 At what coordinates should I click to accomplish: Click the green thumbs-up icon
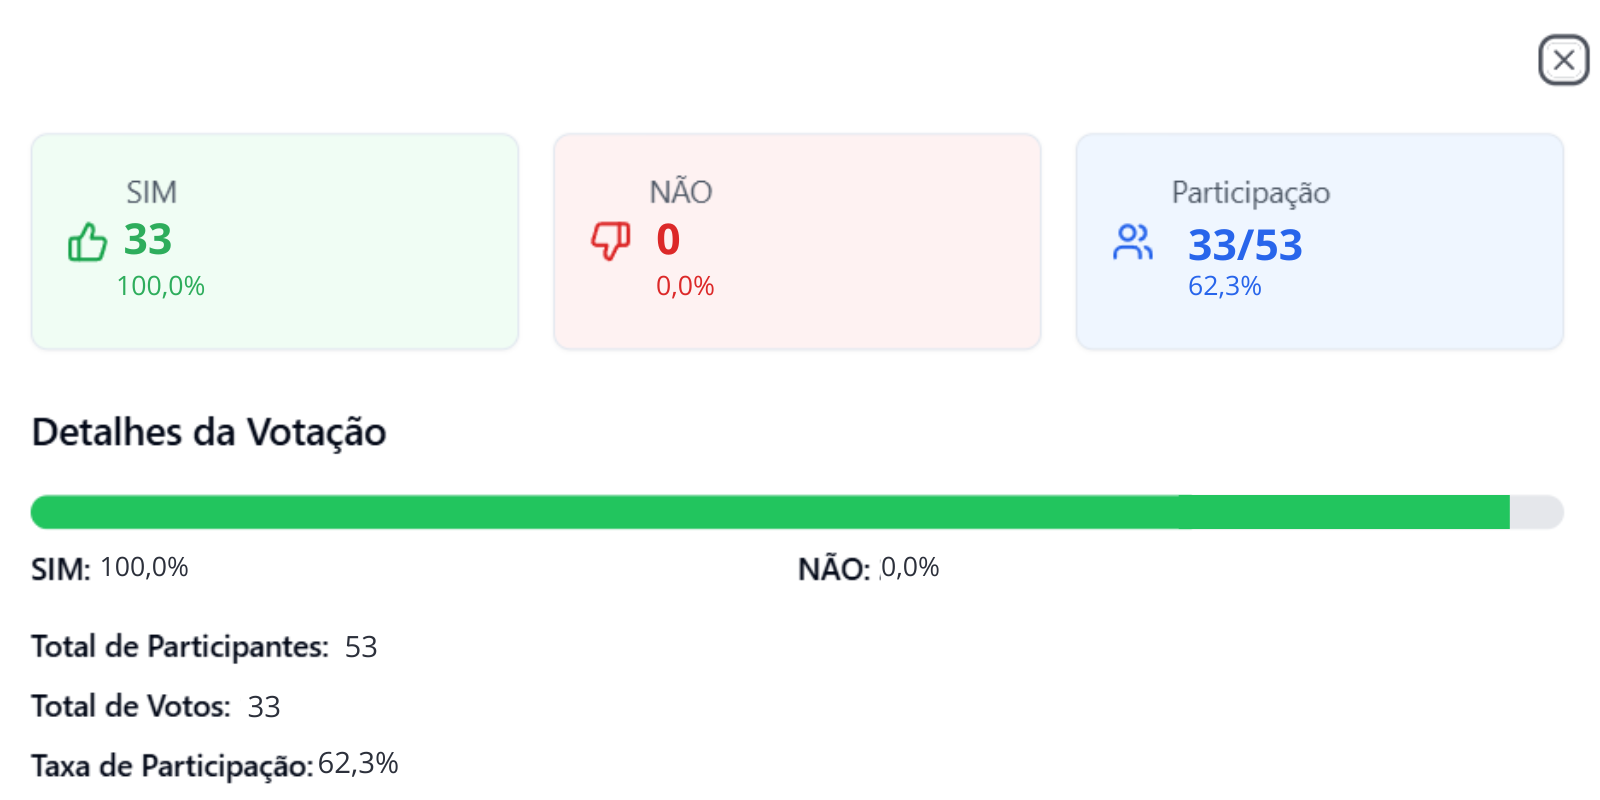[x=87, y=242]
